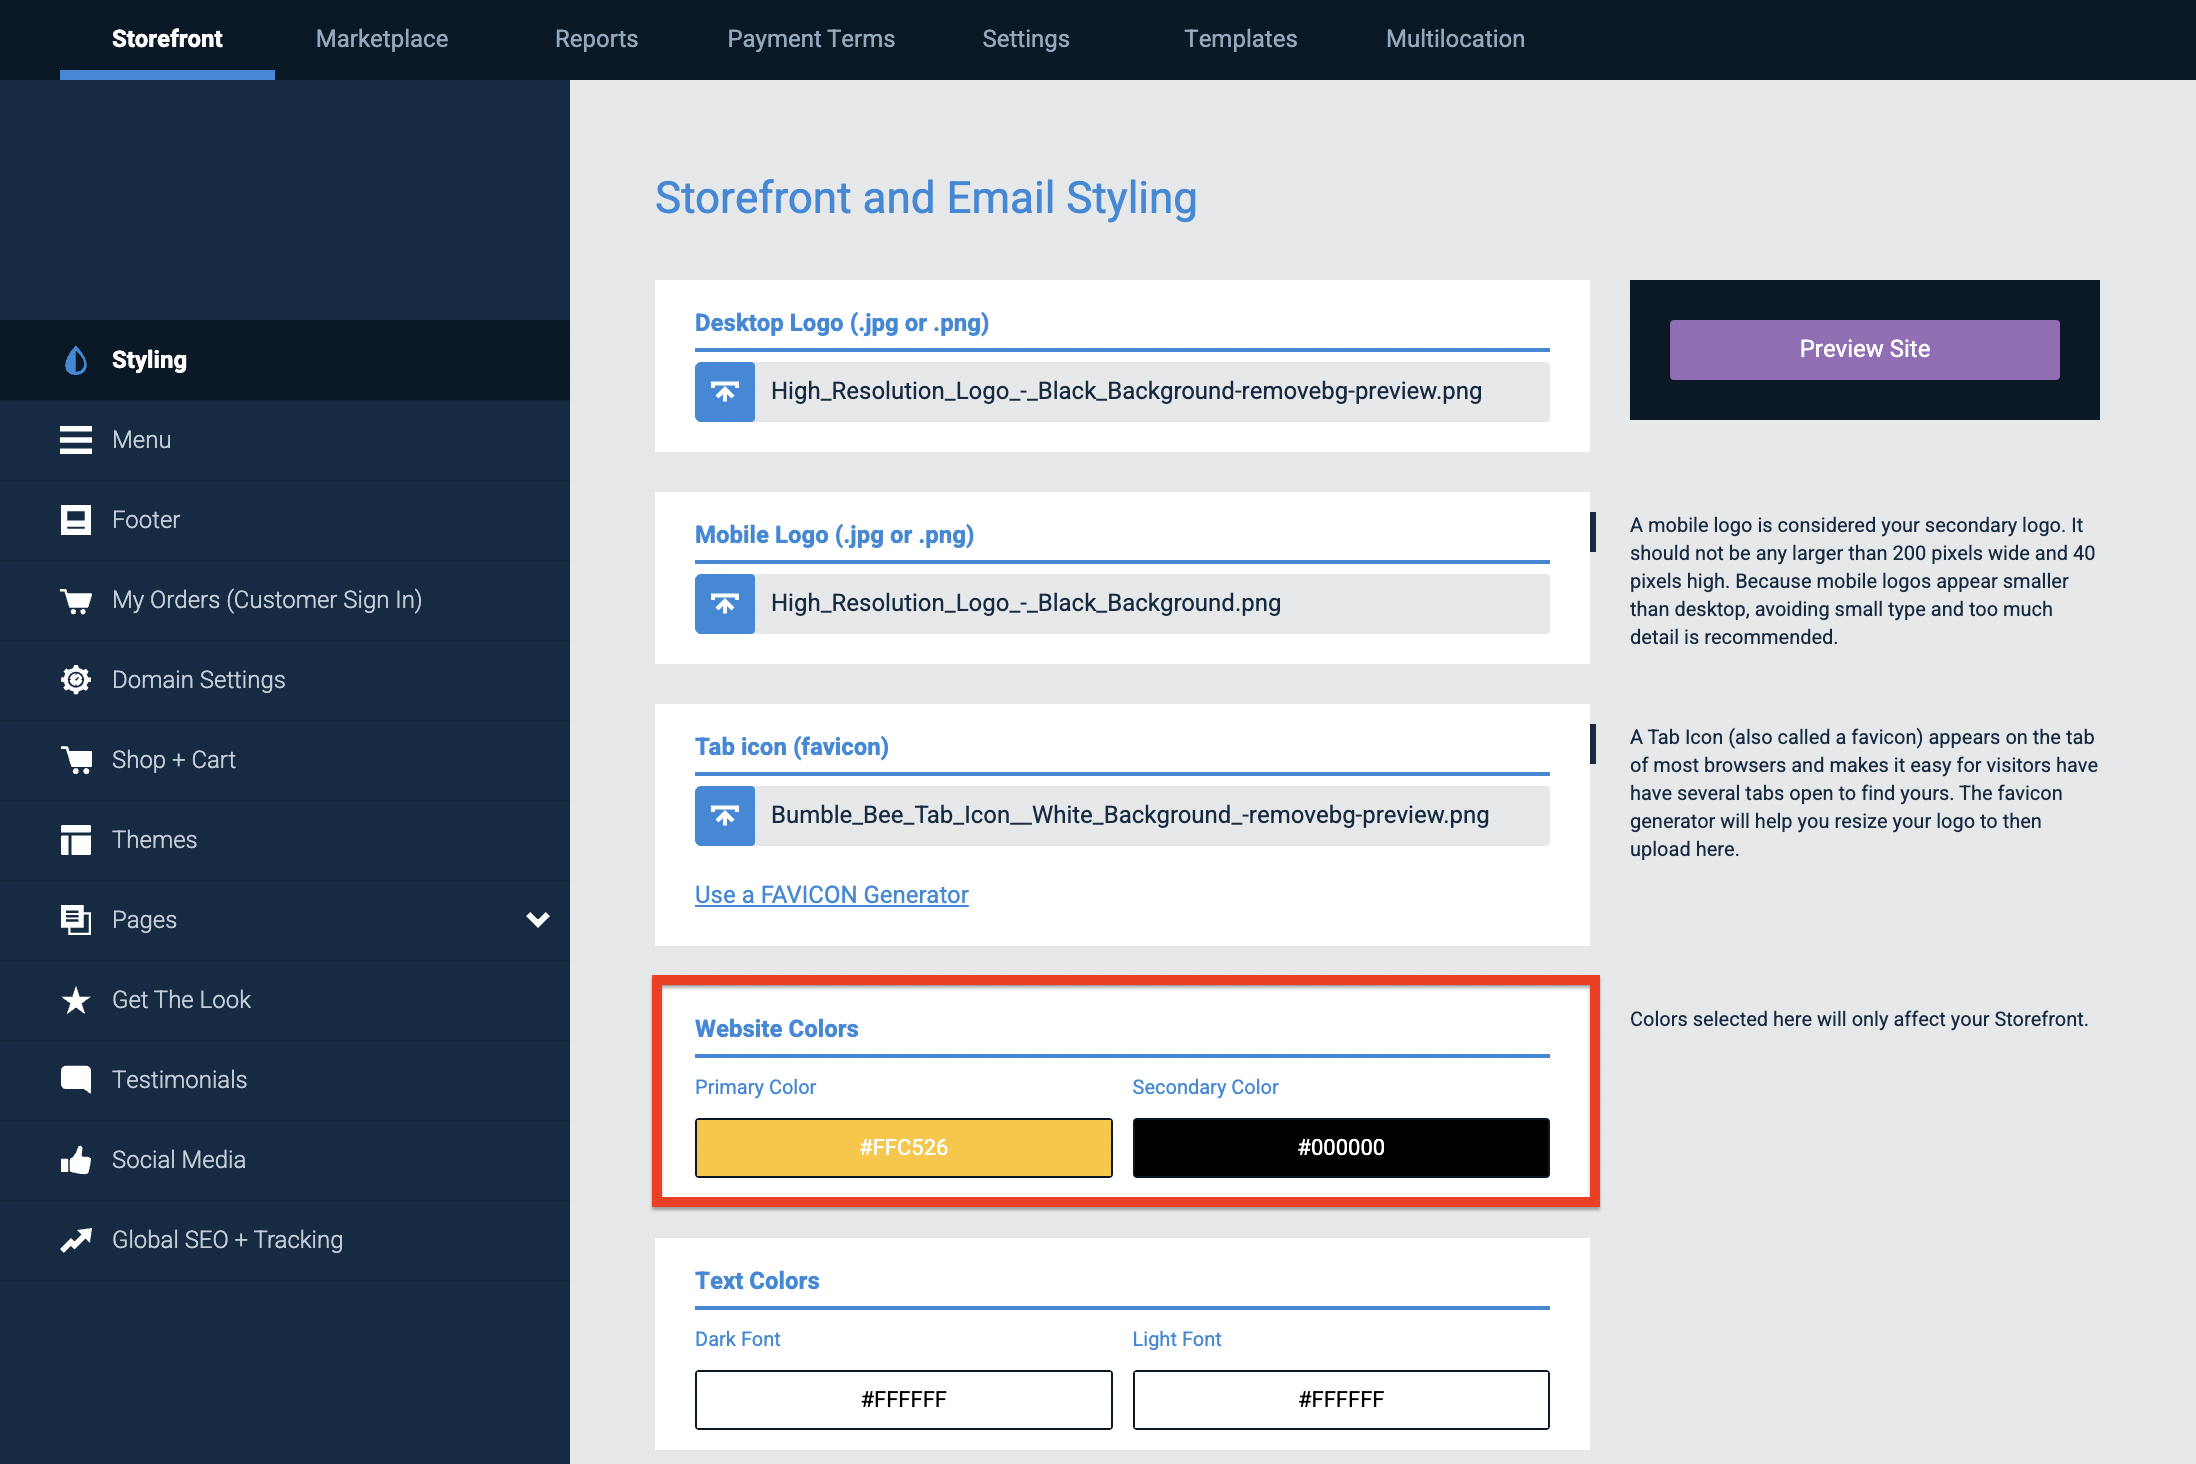Click the Footer icon in sidebar
This screenshot has height=1464, width=2196.
click(76, 519)
